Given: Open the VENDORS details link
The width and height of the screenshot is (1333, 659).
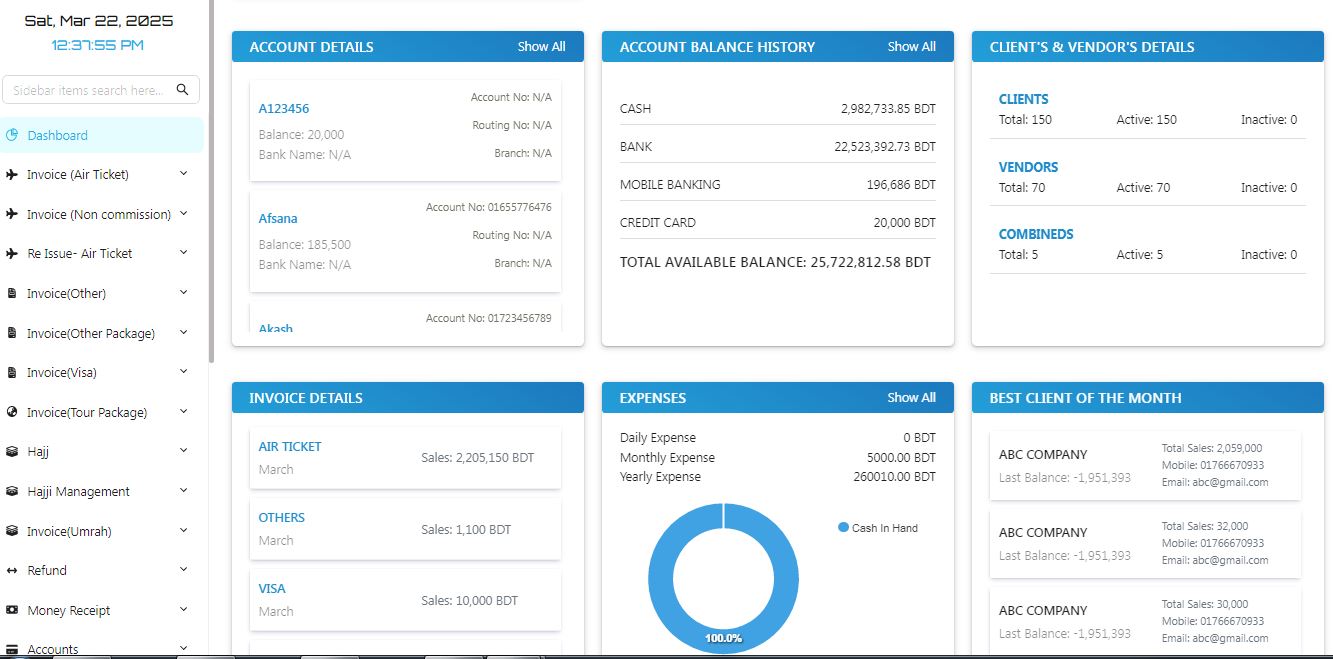Looking at the screenshot, I should coord(1028,167).
